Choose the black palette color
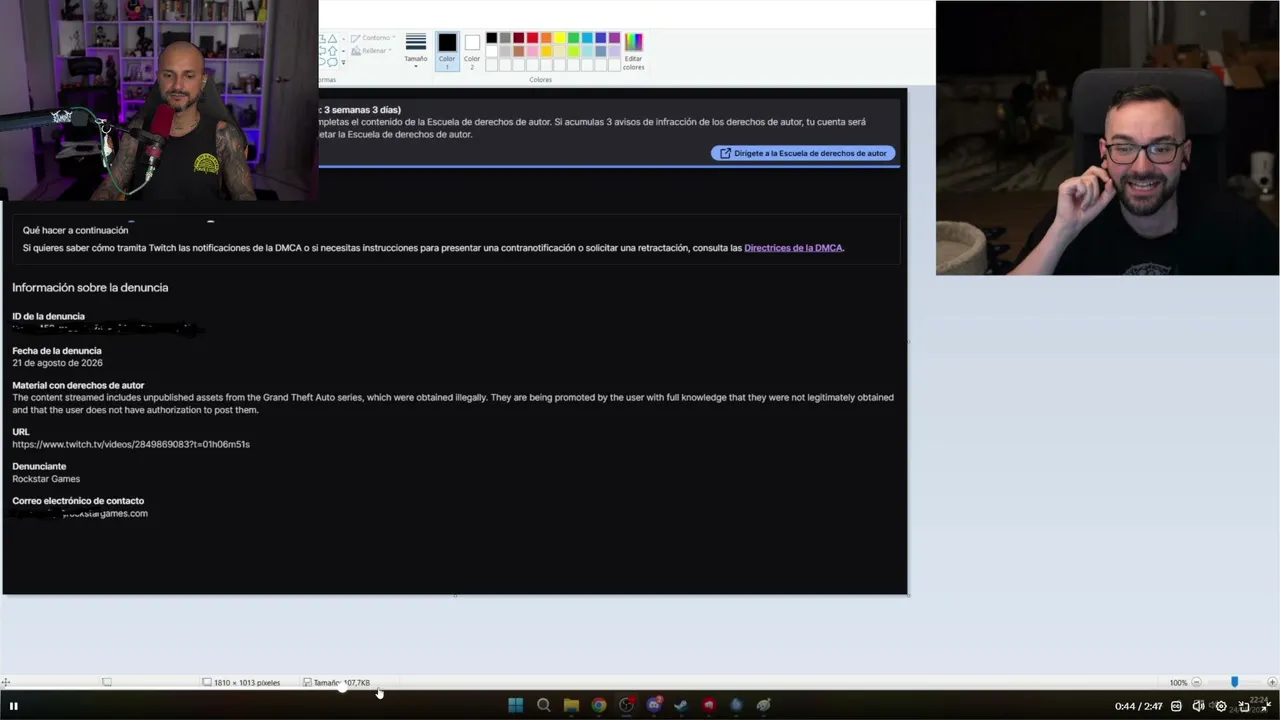This screenshot has width=1280, height=720. 491,38
